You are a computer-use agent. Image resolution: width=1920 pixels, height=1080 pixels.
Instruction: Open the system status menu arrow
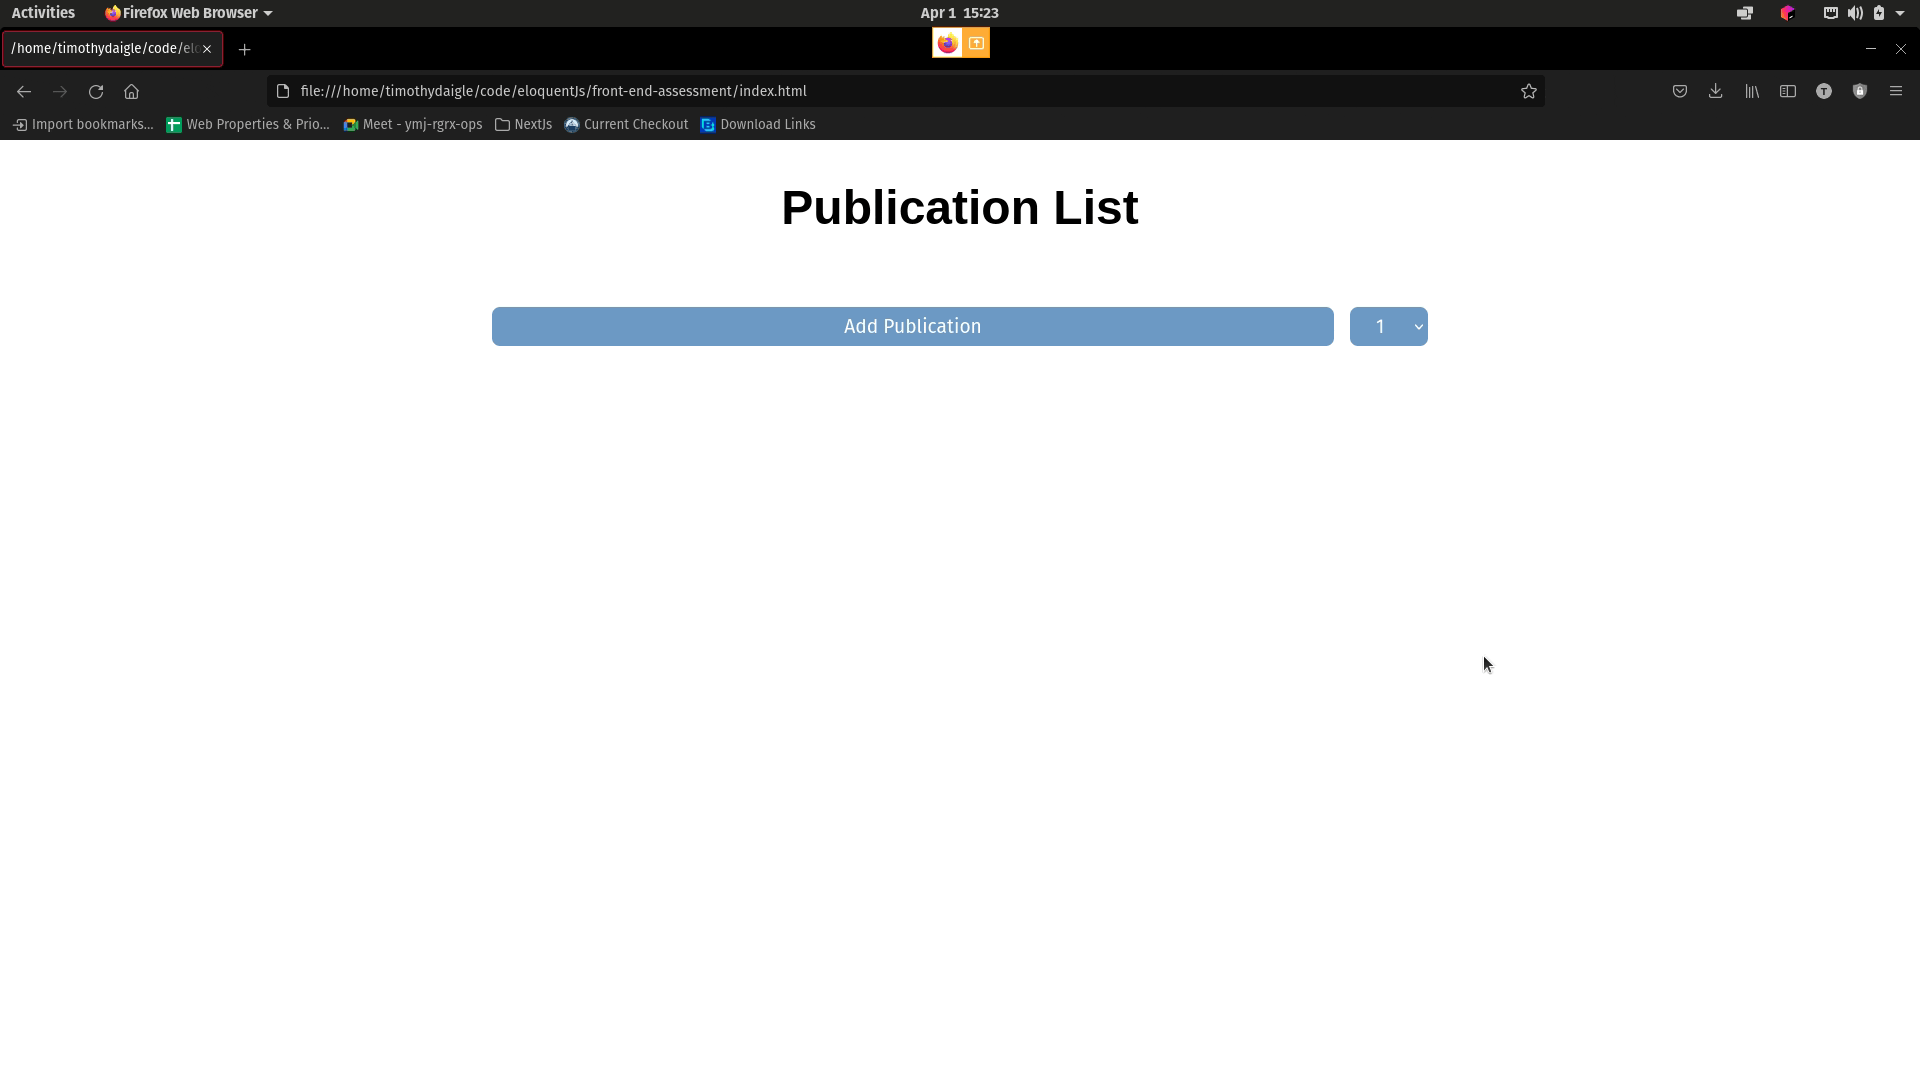(1900, 13)
